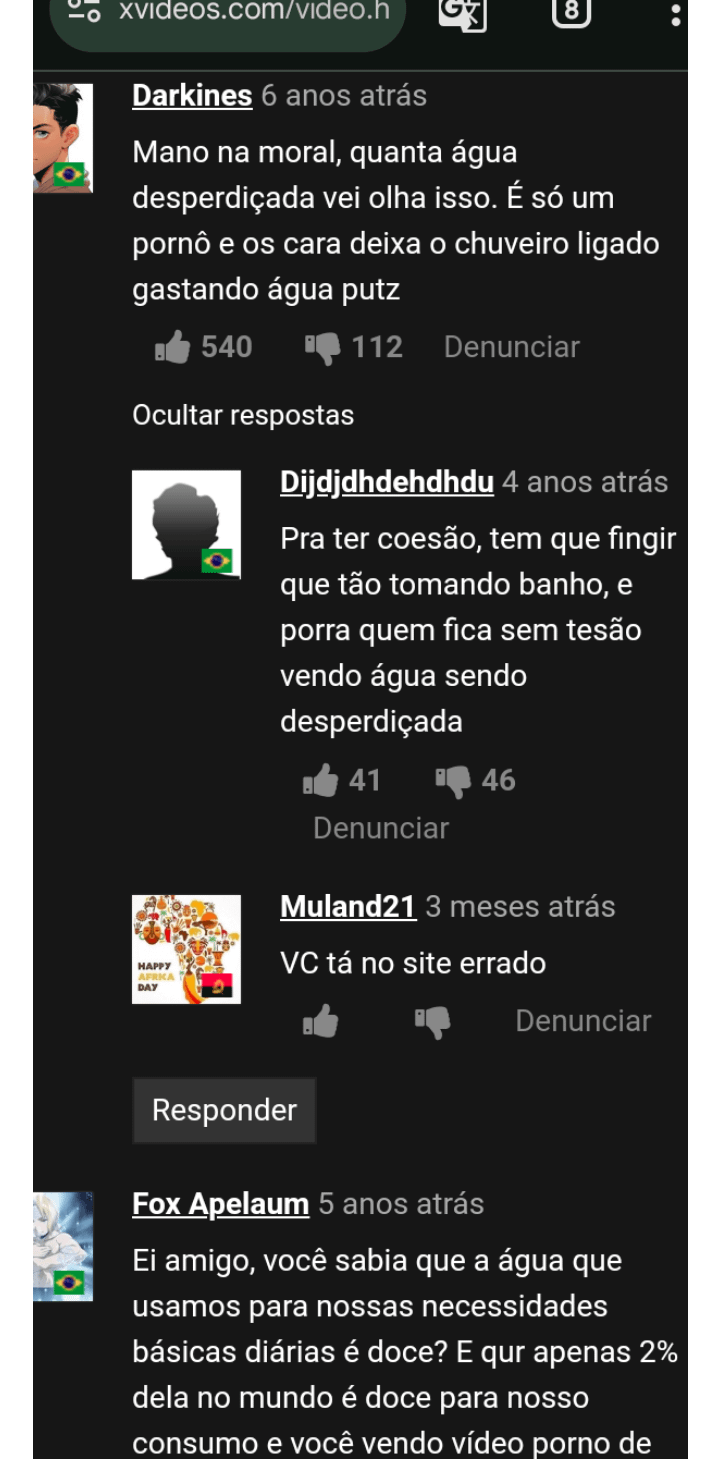Collapse replies with Ocultar respostas
This screenshot has width=720, height=1459.
click(243, 415)
